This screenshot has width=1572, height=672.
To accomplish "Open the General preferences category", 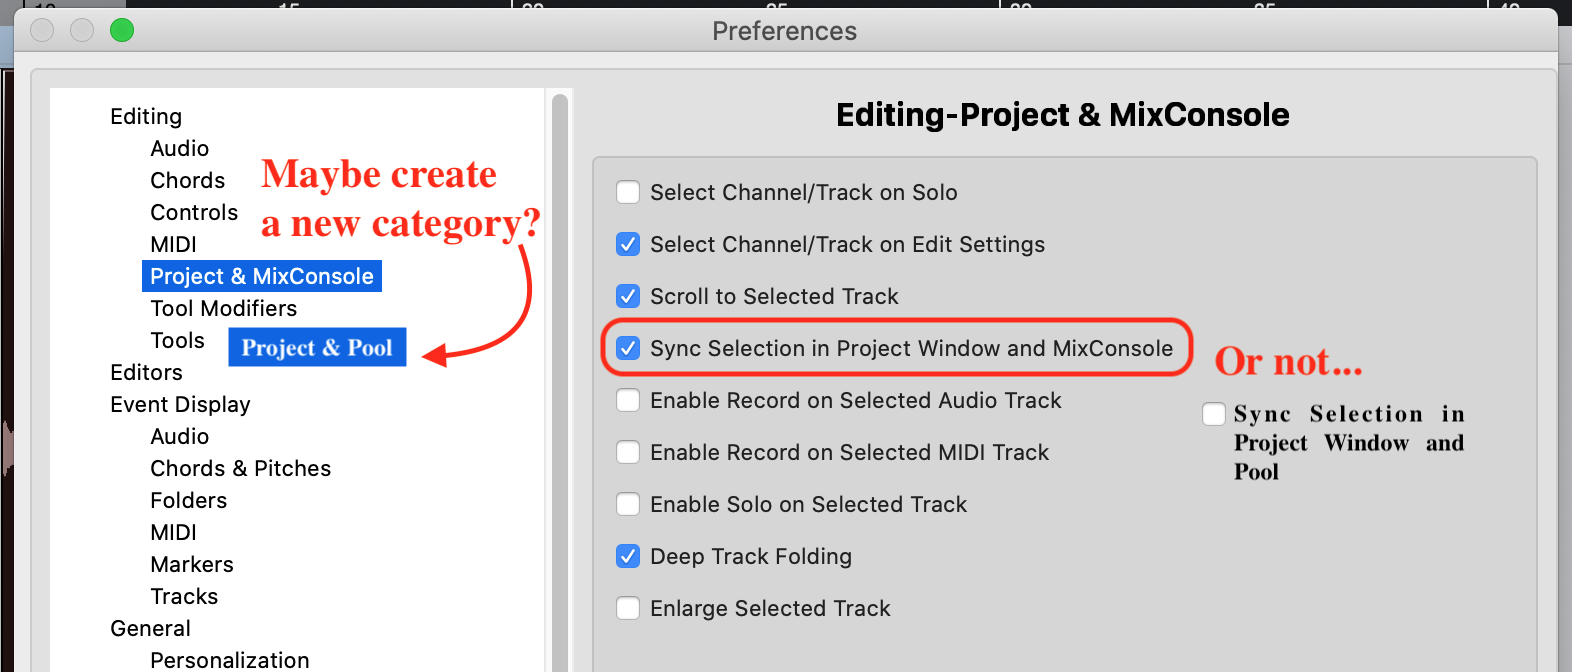I will (150, 628).
